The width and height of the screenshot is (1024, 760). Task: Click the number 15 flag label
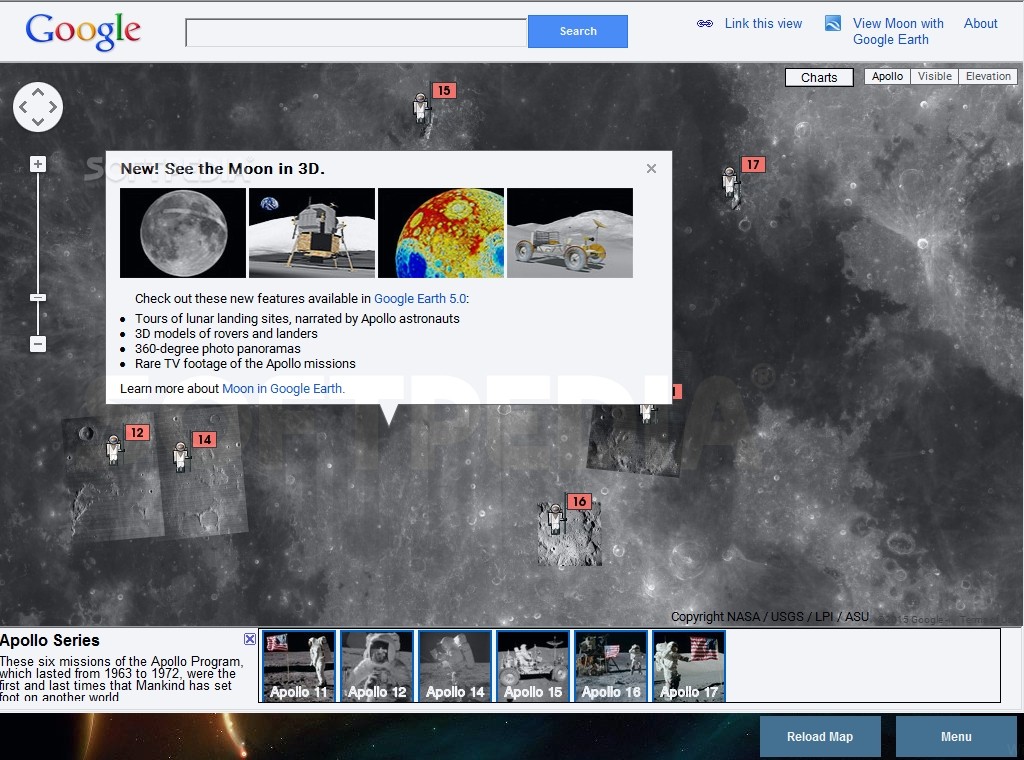[x=444, y=91]
